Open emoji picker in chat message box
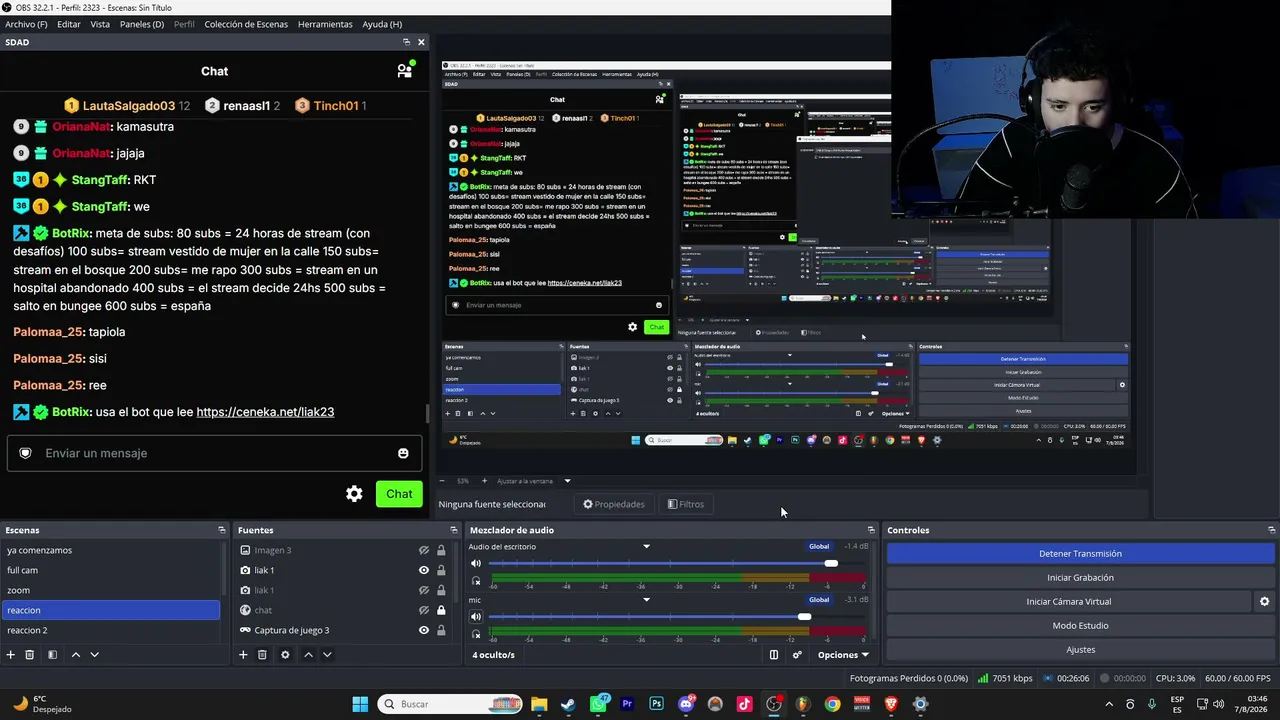 (x=403, y=453)
